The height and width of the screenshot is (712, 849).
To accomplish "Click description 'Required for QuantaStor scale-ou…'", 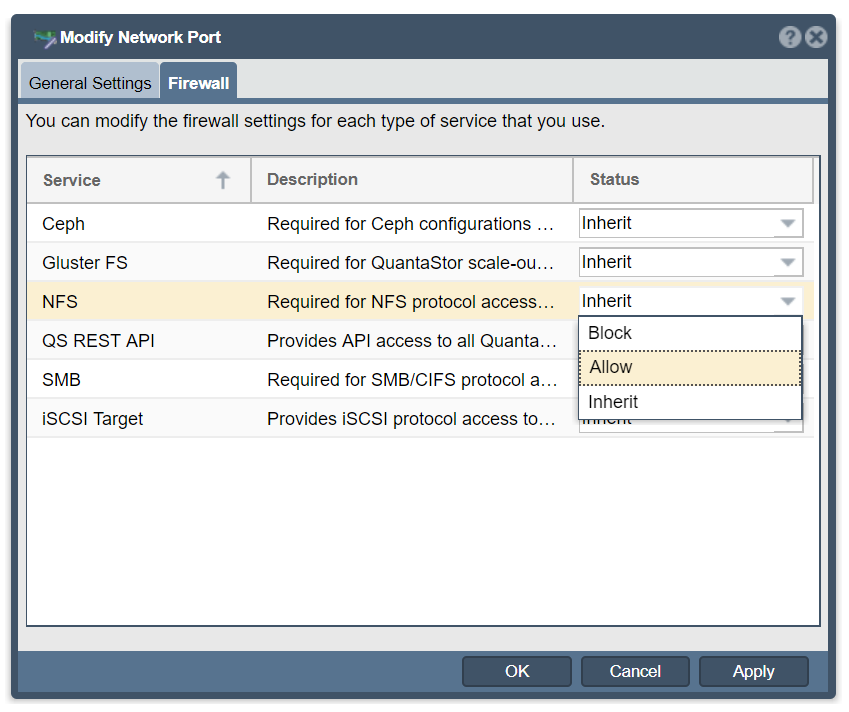I will (411, 263).
